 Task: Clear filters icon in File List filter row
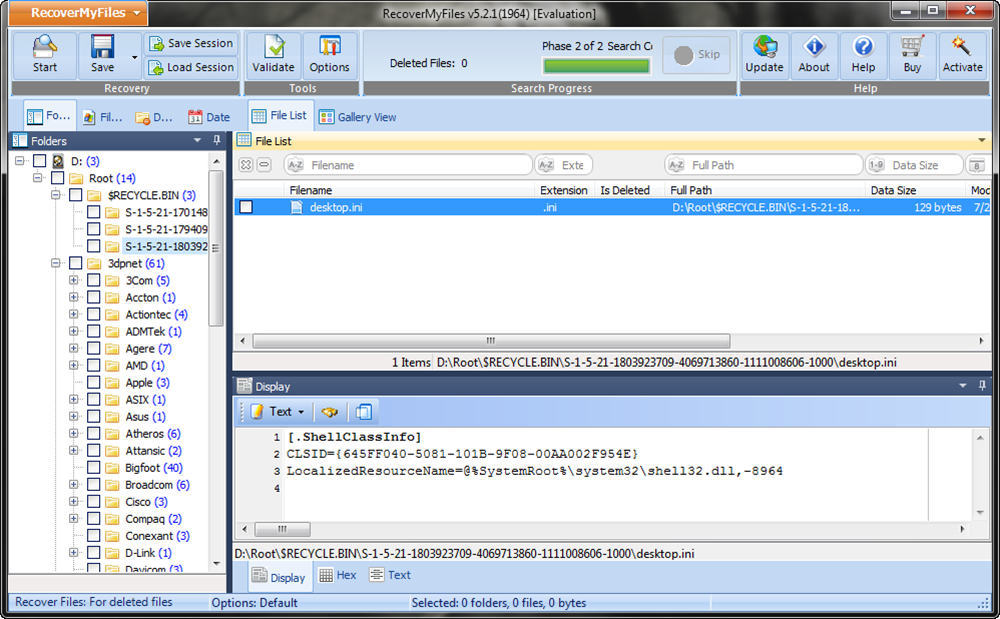246,165
